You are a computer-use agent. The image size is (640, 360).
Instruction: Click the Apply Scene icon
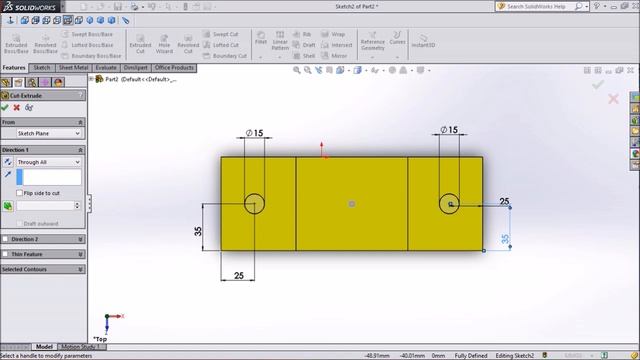point(403,70)
